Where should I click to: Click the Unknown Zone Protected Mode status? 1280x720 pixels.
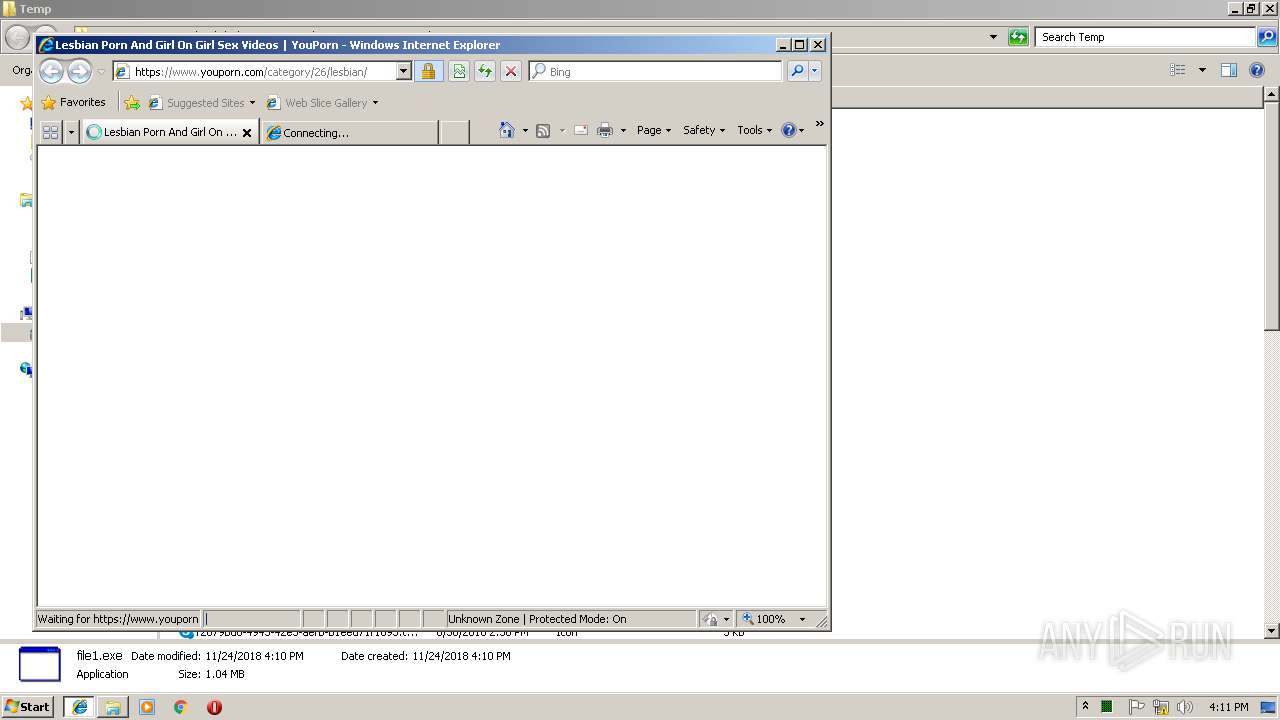pyautogui.click(x=570, y=619)
